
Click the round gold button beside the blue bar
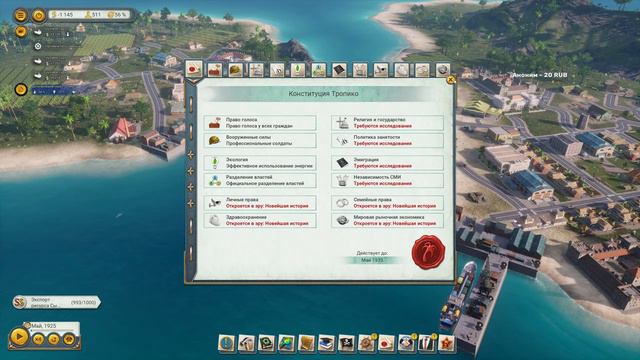pyautogui.click(x=21, y=89)
